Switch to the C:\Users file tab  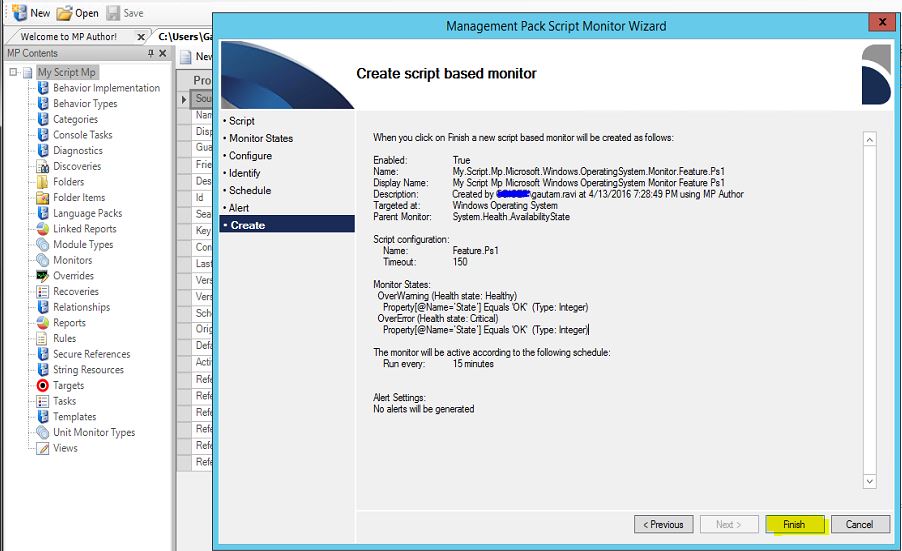185,36
